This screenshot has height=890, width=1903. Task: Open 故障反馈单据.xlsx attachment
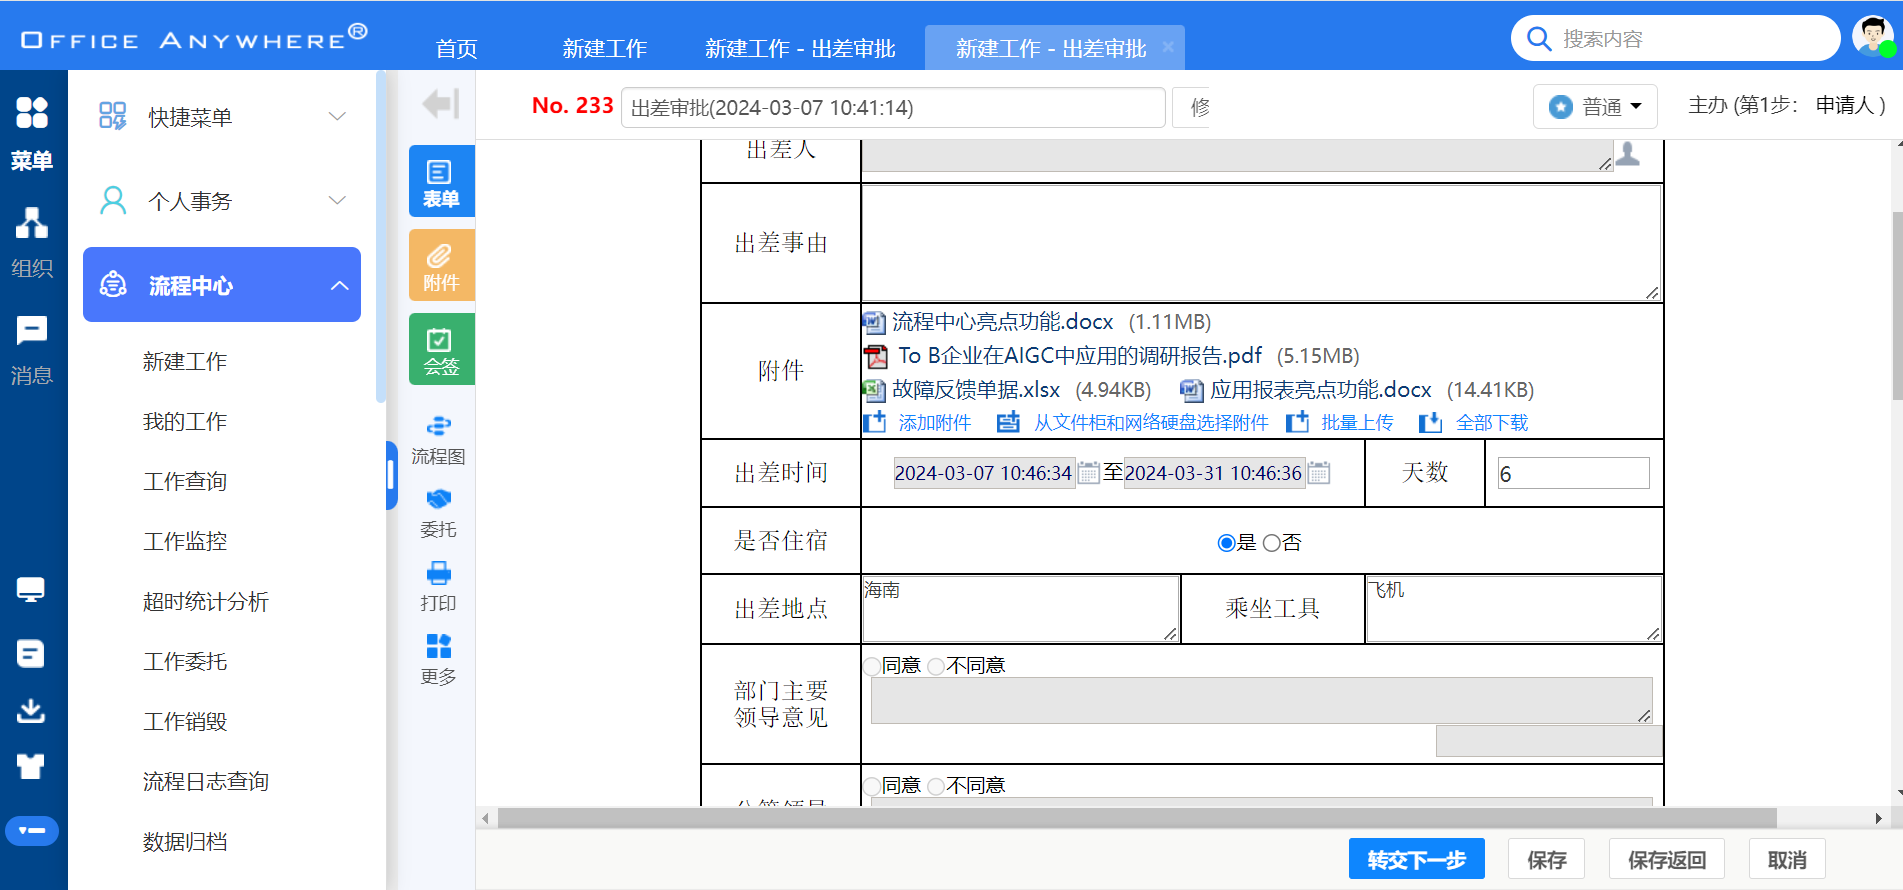(975, 390)
